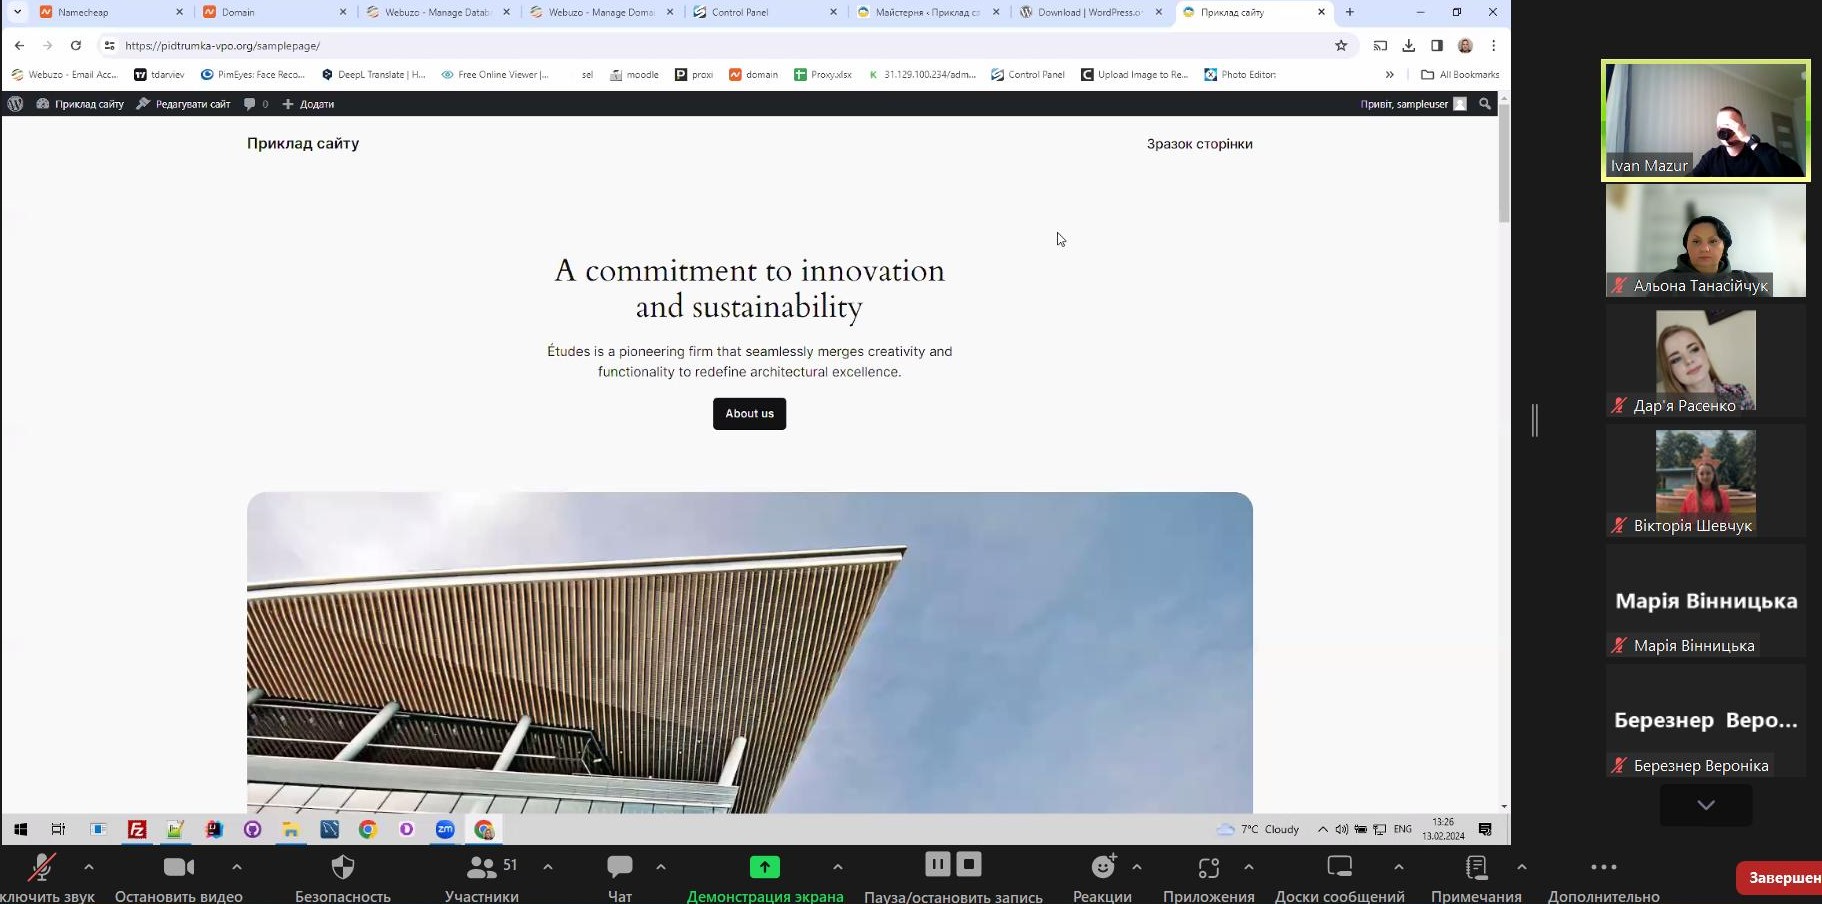Expand the video options arrow beside camera
Viewport: 1822px width, 904px height.
pos(237,867)
